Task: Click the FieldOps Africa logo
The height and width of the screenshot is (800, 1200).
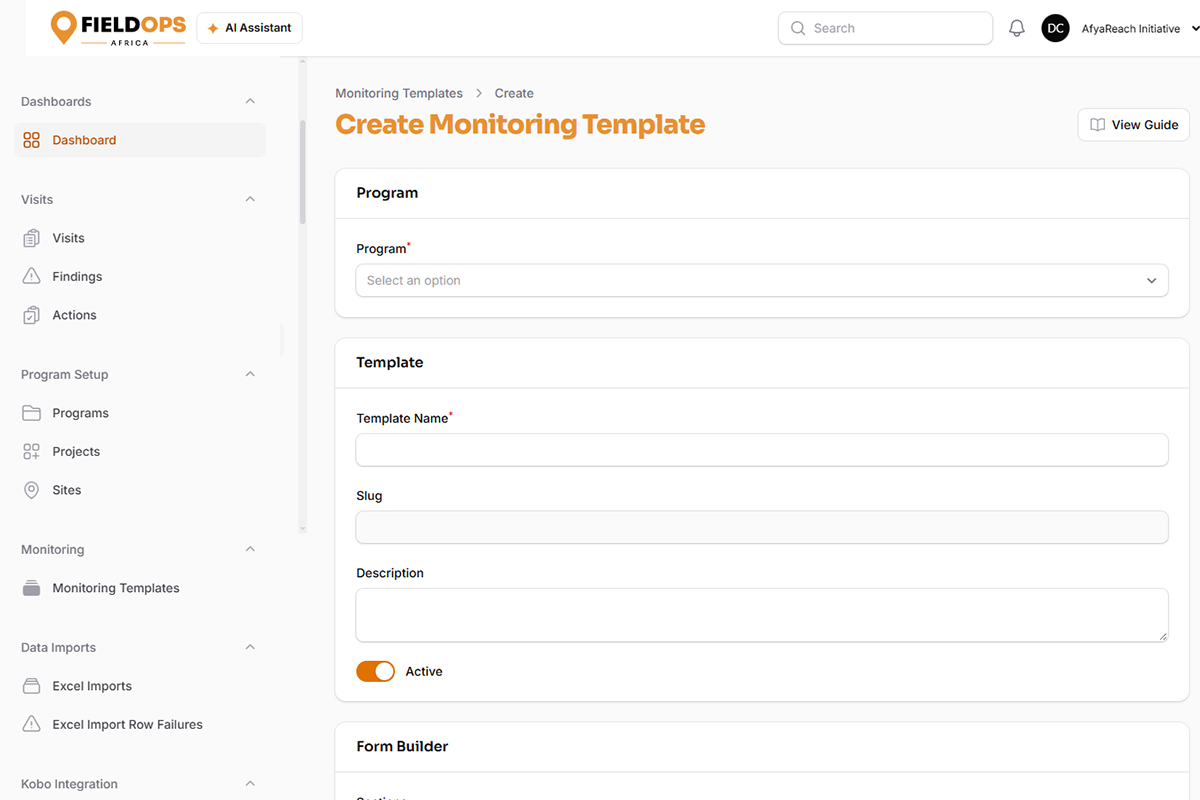Action: pyautogui.click(x=118, y=28)
